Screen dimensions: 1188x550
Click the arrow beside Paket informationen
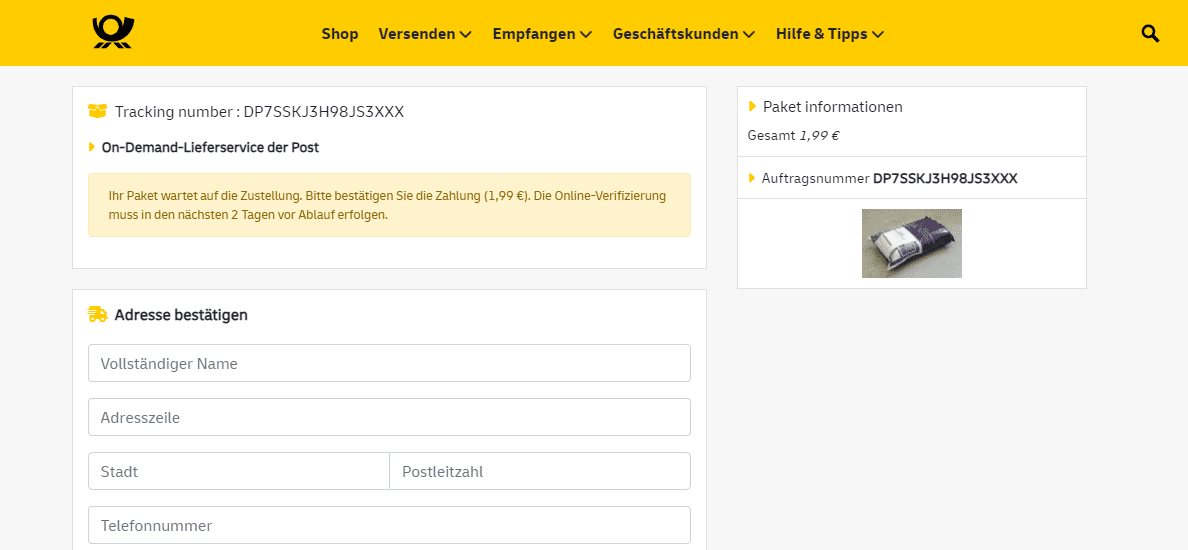pos(752,106)
